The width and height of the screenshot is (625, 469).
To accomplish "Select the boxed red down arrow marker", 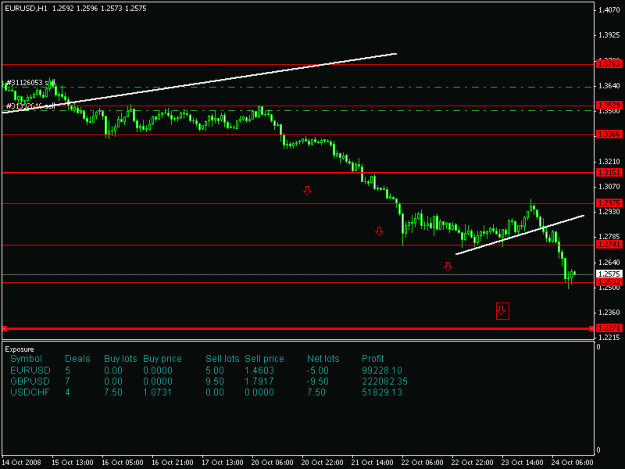I will click(502, 311).
